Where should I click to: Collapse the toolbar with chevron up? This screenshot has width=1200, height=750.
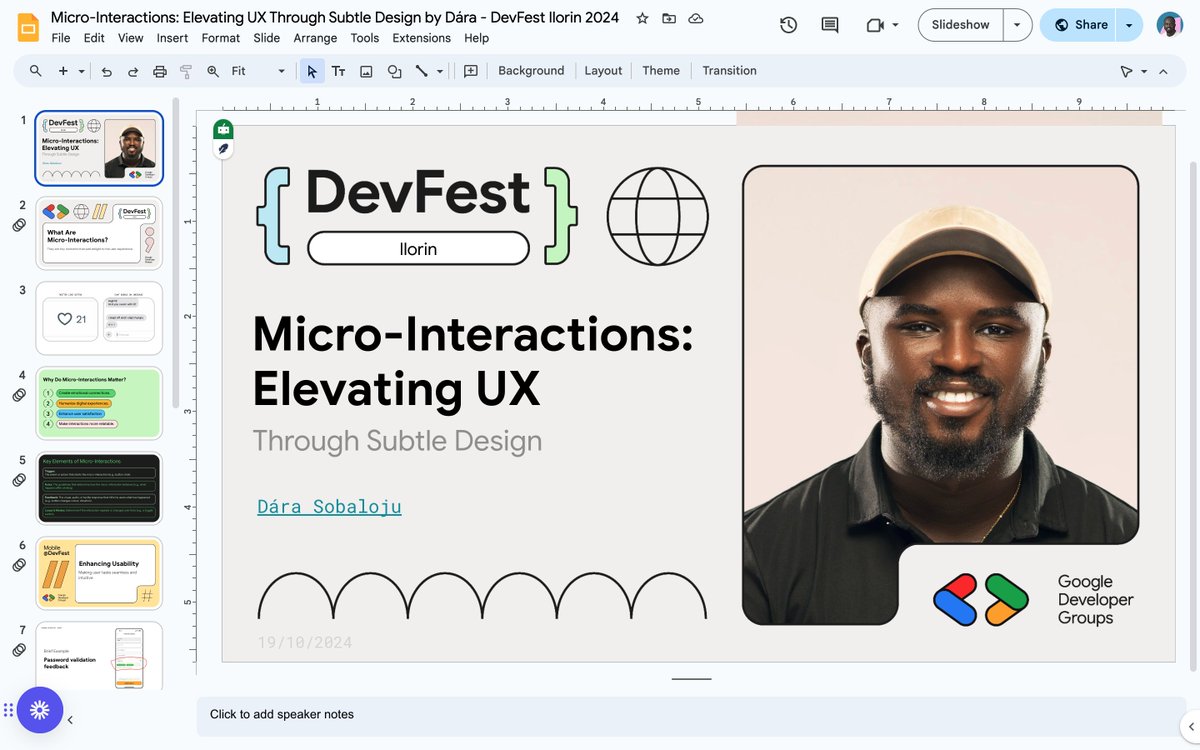coord(1163,71)
